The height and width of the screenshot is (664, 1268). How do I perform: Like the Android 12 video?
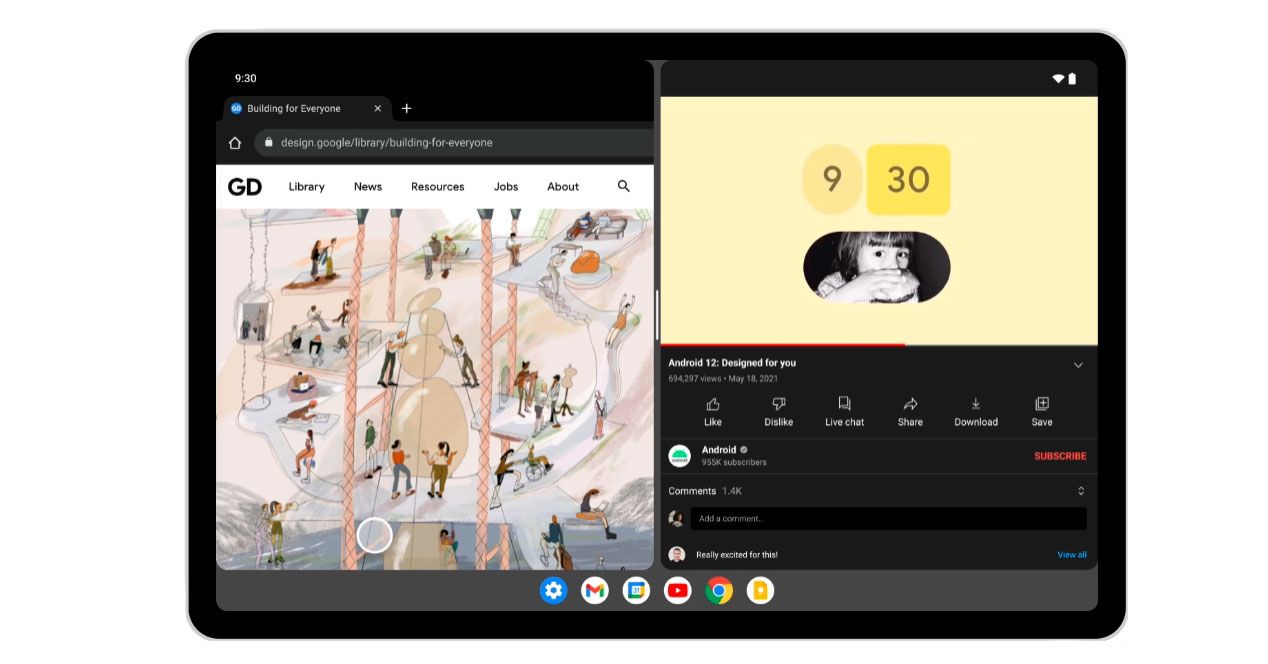coord(713,411)
